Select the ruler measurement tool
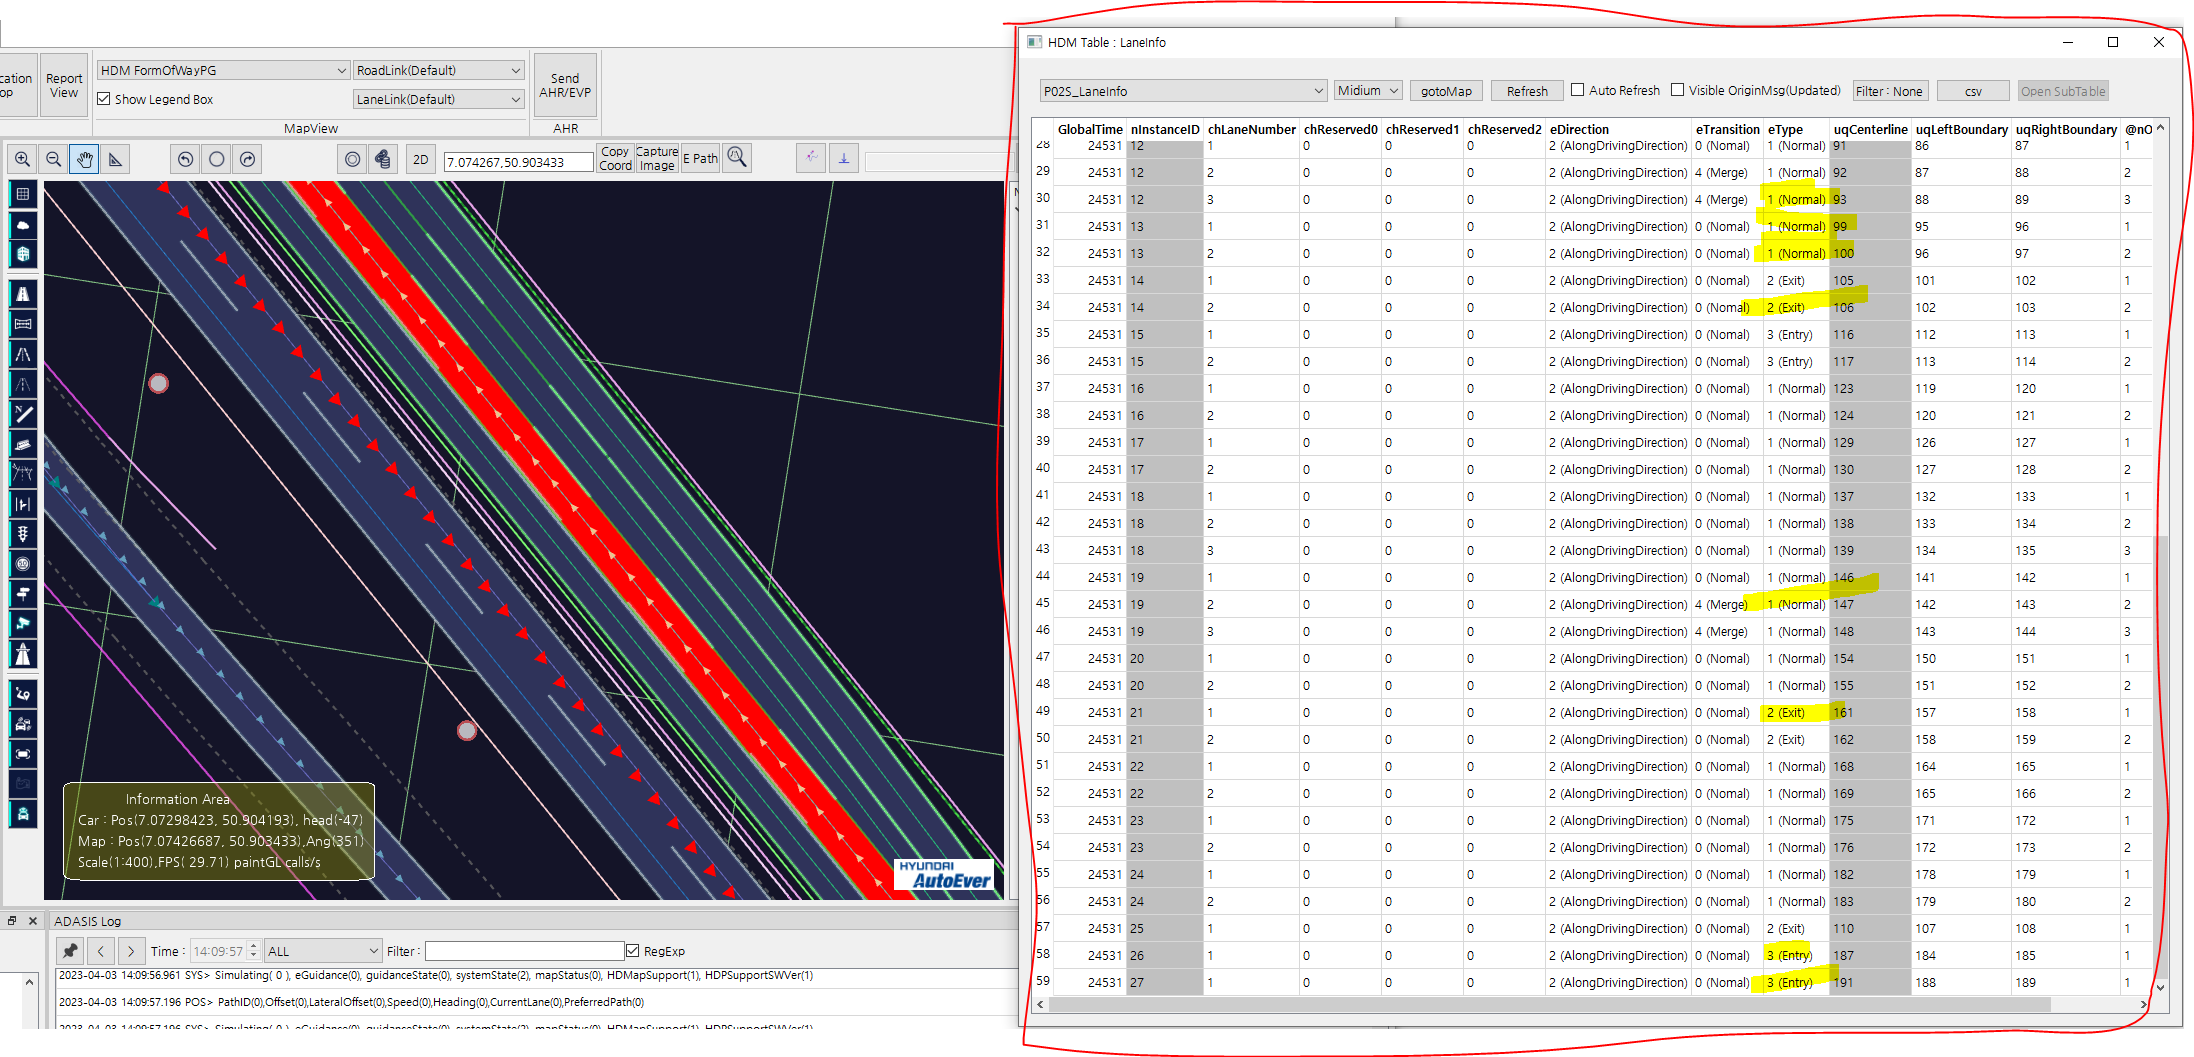This screenshot has width=2194, height=1057. point(114,158)
